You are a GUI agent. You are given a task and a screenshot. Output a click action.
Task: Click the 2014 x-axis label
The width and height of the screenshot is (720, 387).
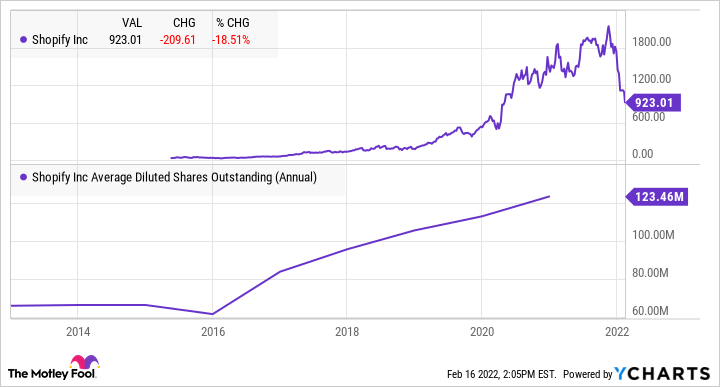tap(78, 332)
